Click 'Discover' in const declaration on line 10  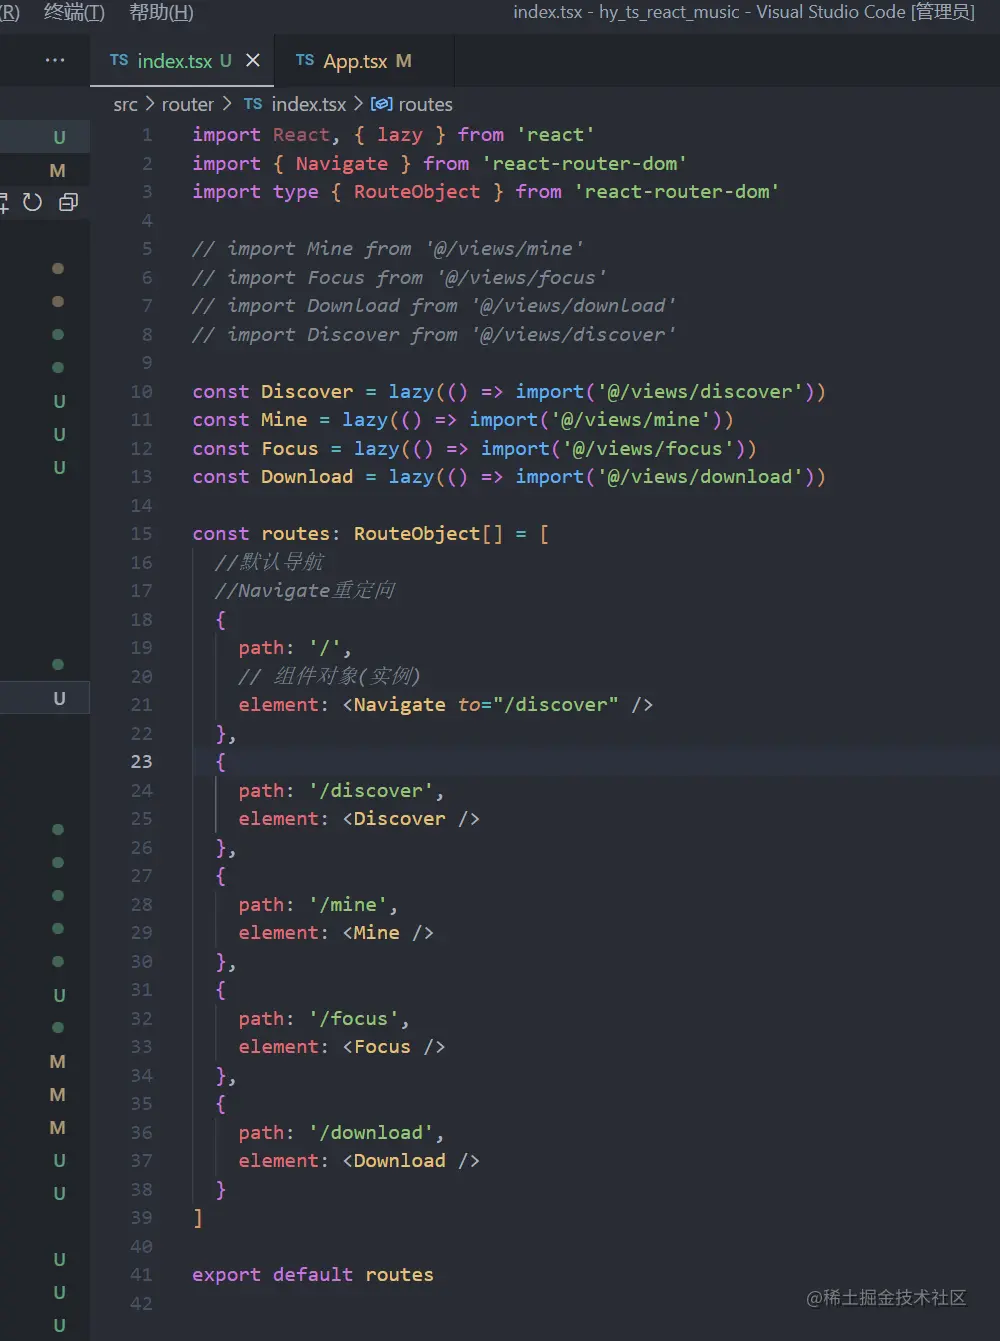[x=307, y=392]
